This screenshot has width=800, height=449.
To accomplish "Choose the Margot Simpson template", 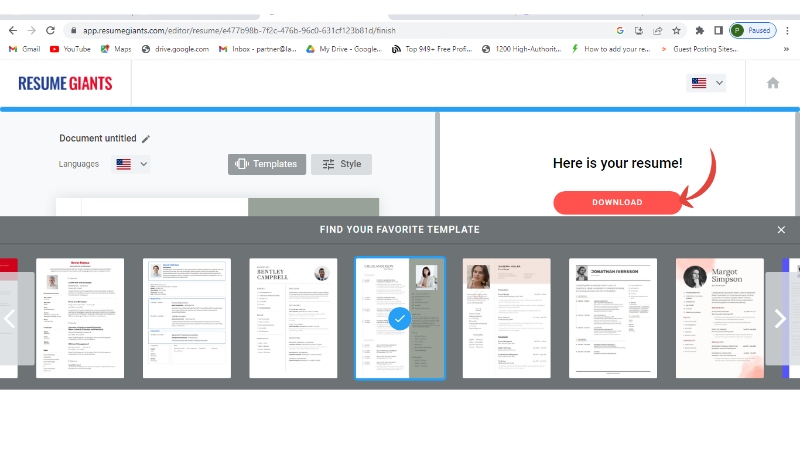I will [720, 318].
